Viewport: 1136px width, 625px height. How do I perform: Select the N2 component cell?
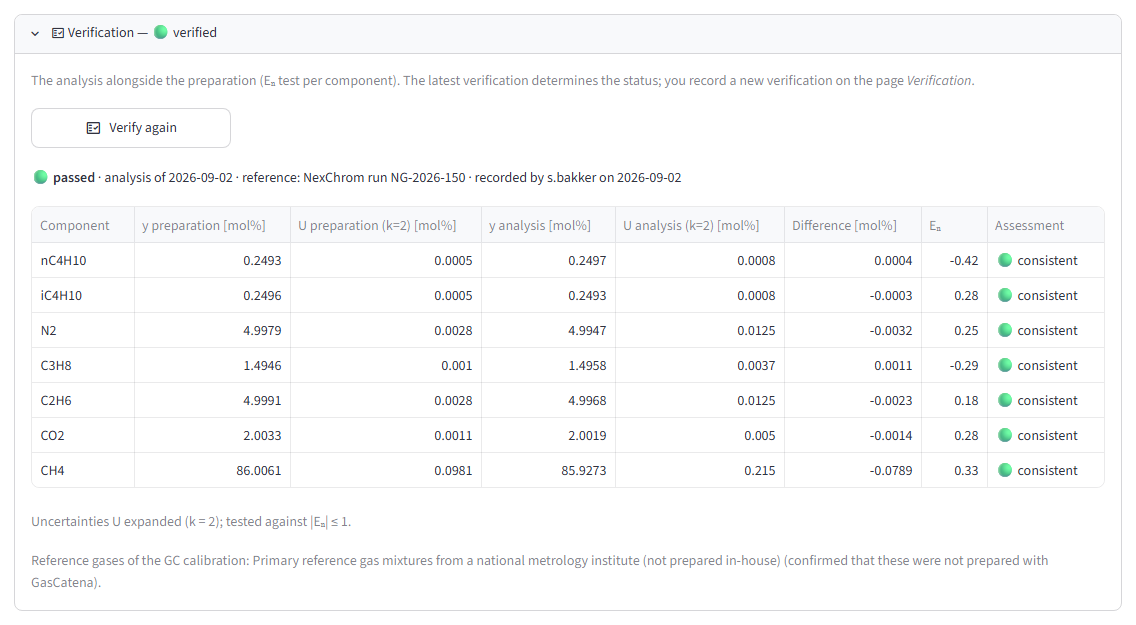pos(83,330)
